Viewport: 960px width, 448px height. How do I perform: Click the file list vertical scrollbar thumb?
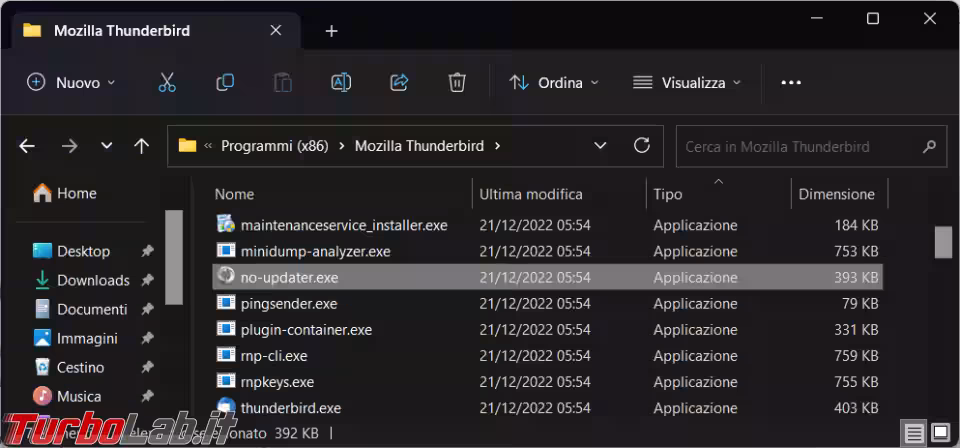pyautogui.click(x=943, y=242)
